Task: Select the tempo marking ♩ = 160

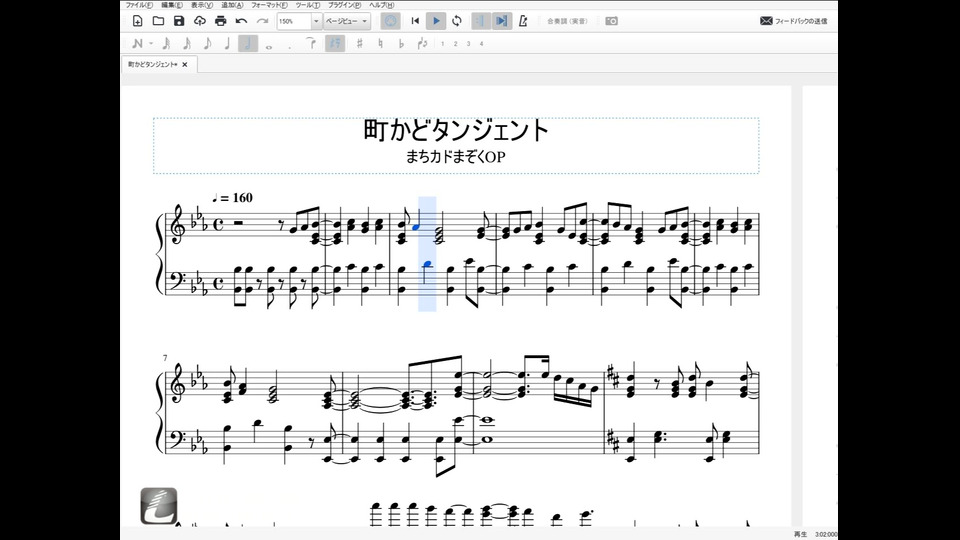Action: pyautogui.click(x=232, y=198)
